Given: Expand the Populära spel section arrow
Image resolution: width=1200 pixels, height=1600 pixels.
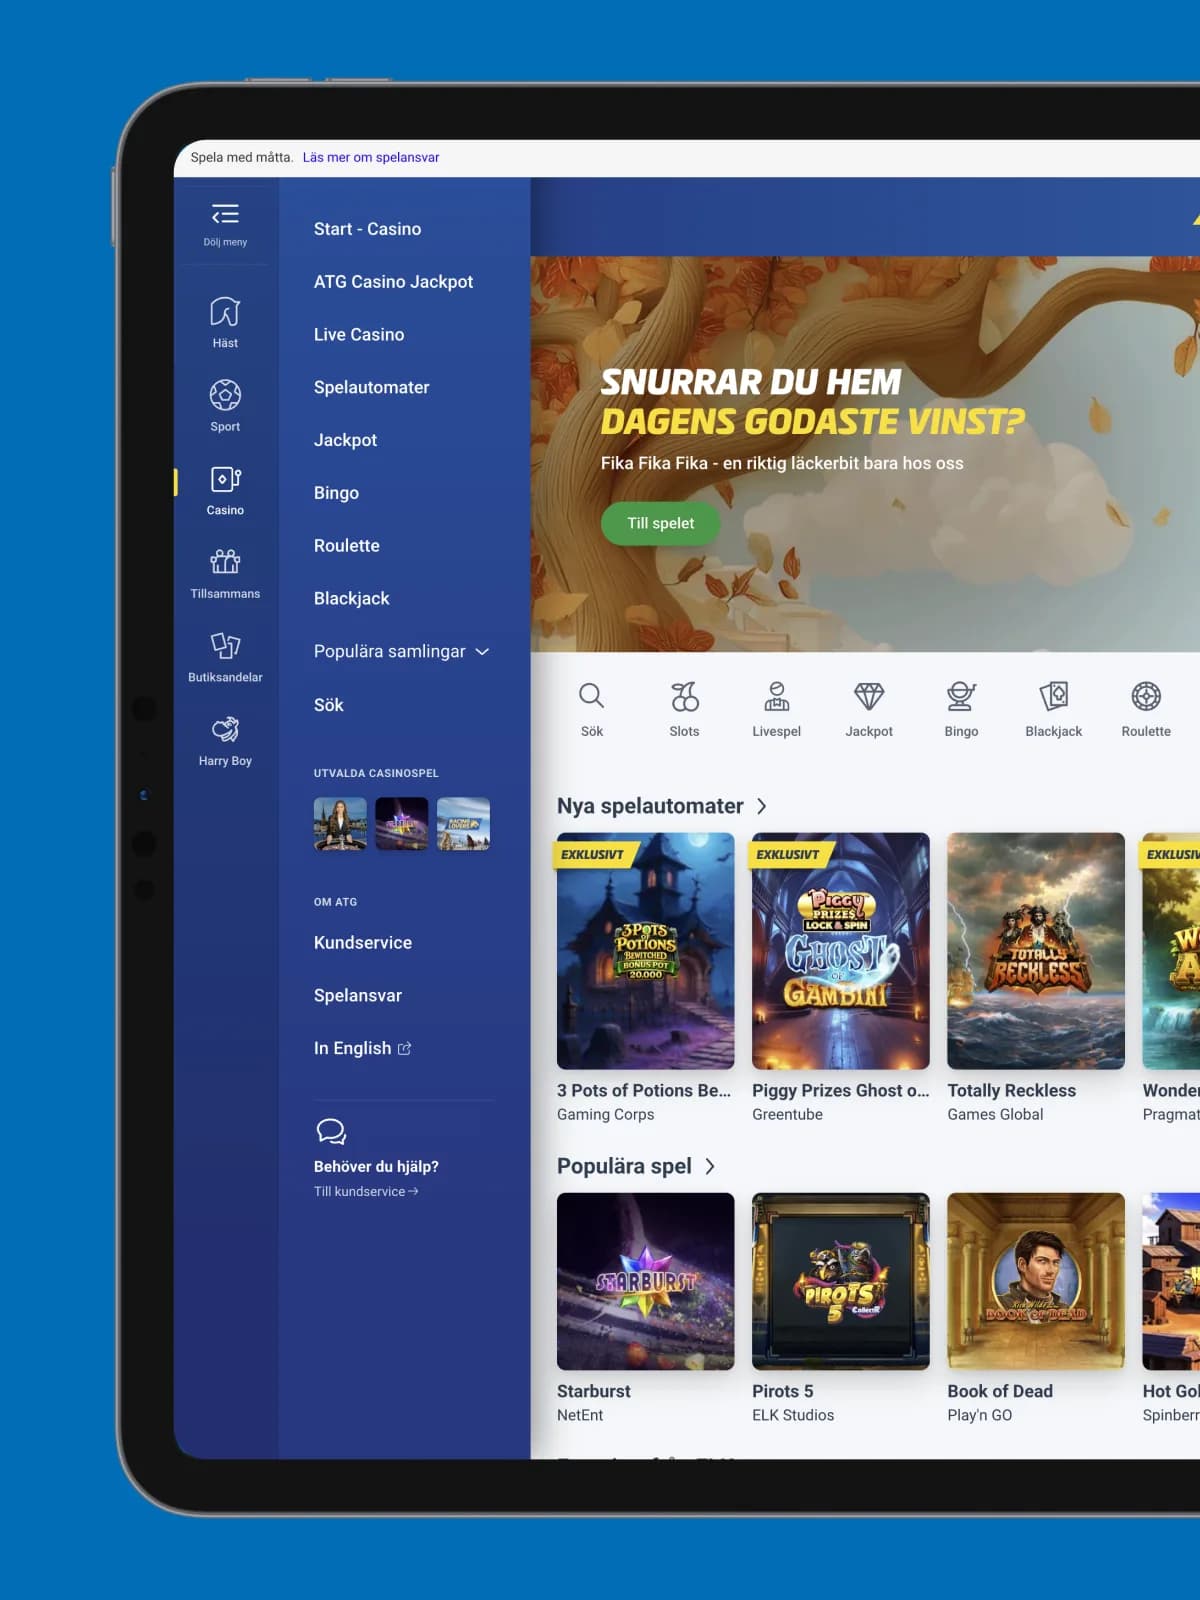Looking at the screenshot, I should tap(710, 1166).
